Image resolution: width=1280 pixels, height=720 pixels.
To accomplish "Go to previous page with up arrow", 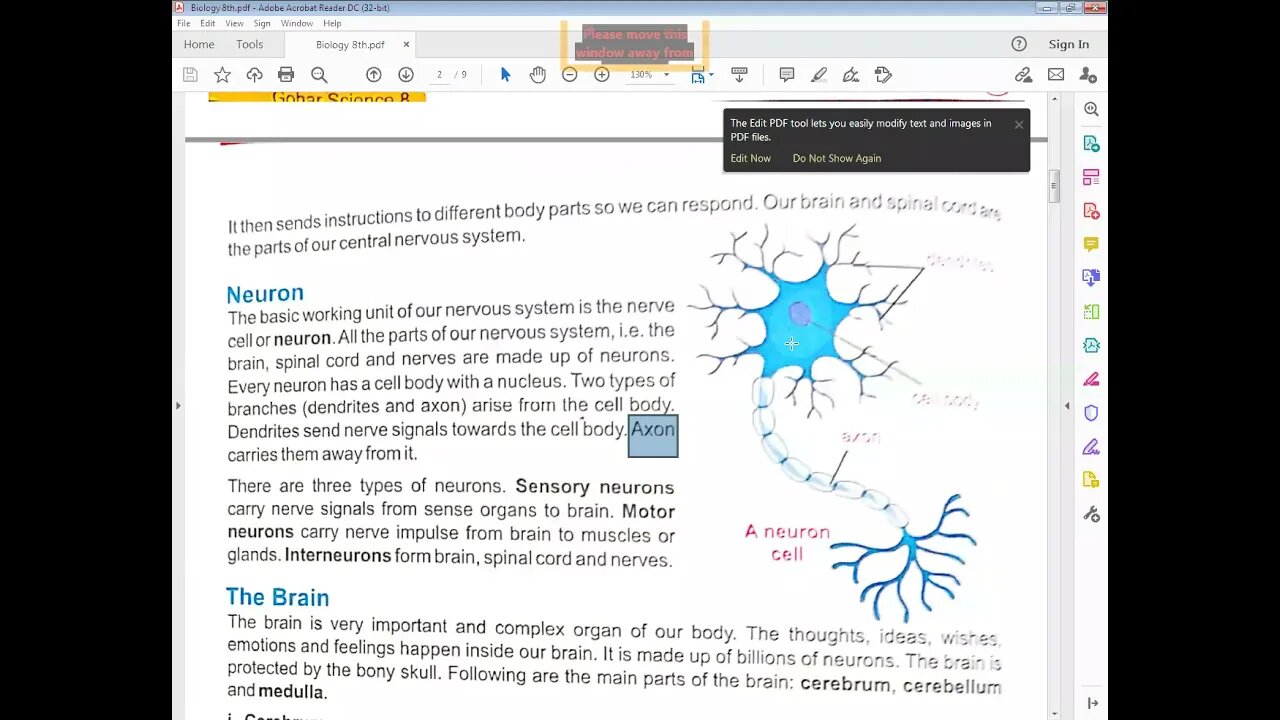I will click(373, 75).
